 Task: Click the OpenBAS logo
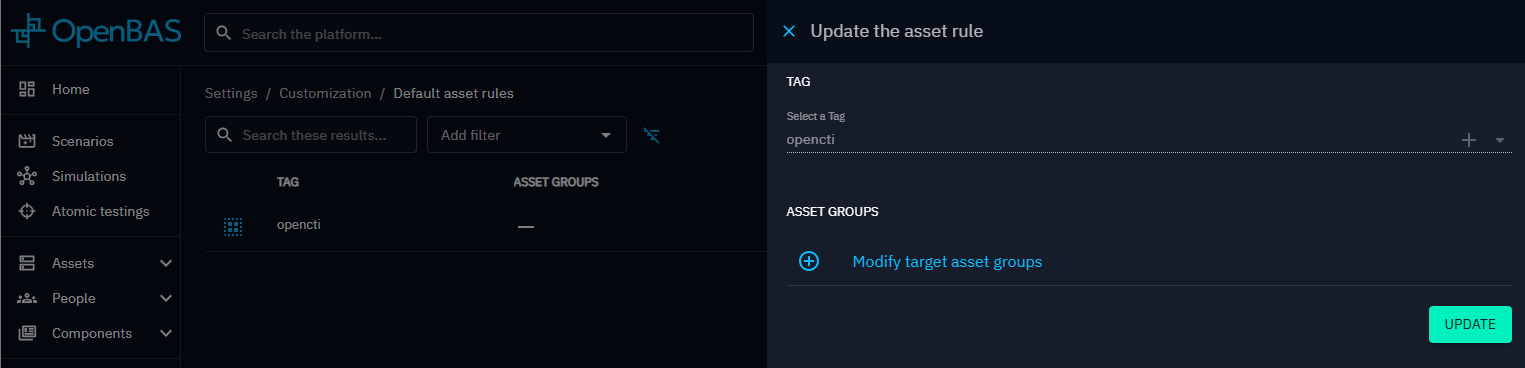(96, 32)
